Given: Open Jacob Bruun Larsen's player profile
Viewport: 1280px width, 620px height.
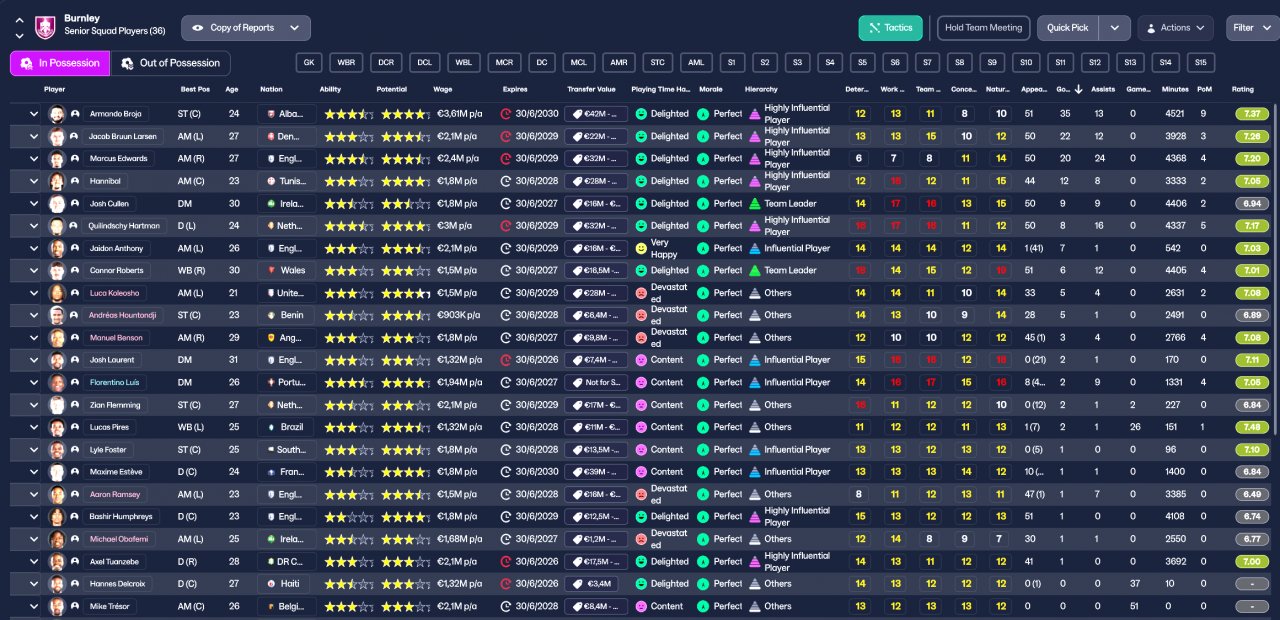Looking at the screenshot, I should pos(121,136).
